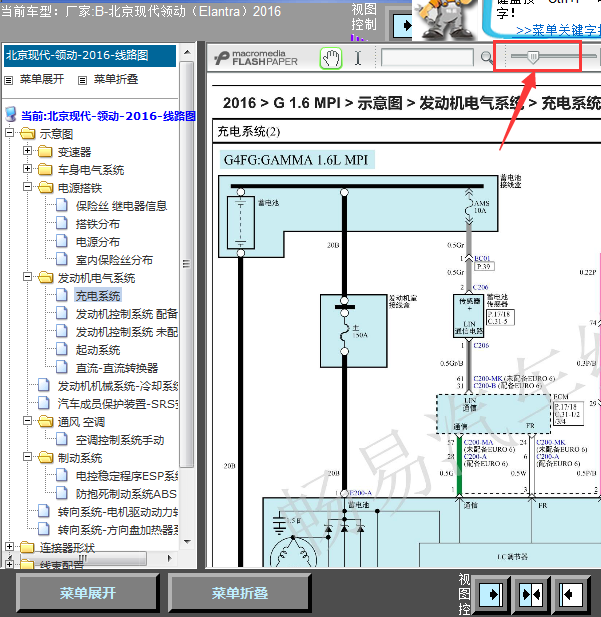
Task: Open 搭铁分布 page
Action: (x=98, y=224)
